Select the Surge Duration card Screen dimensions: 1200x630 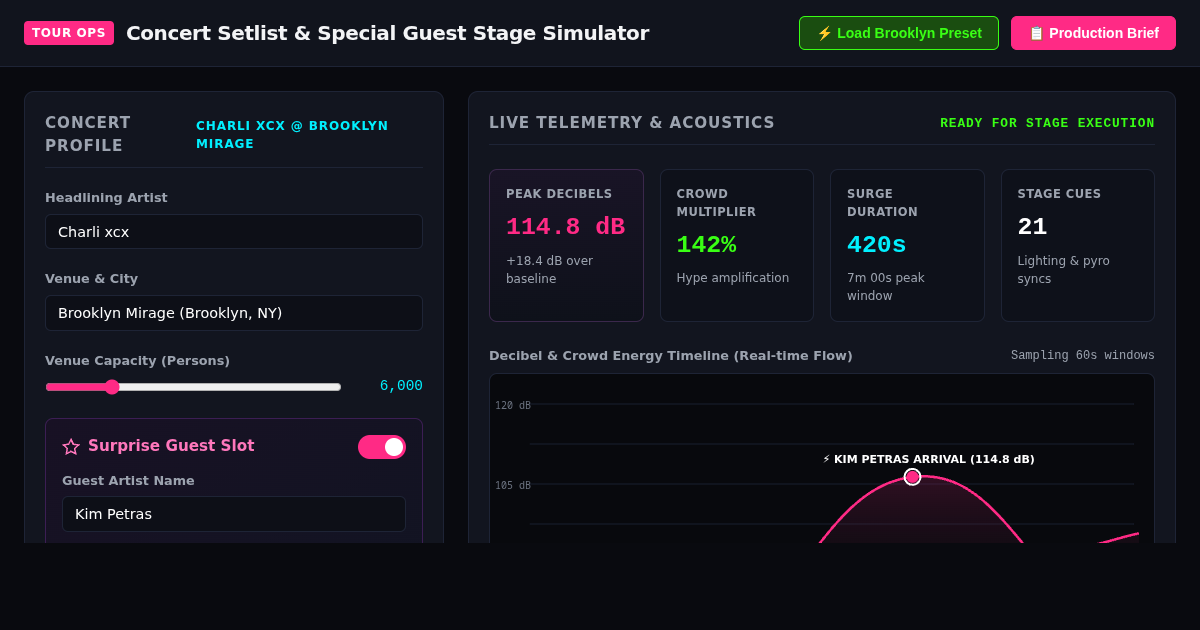pyautogui.click(x=907, y=245)
